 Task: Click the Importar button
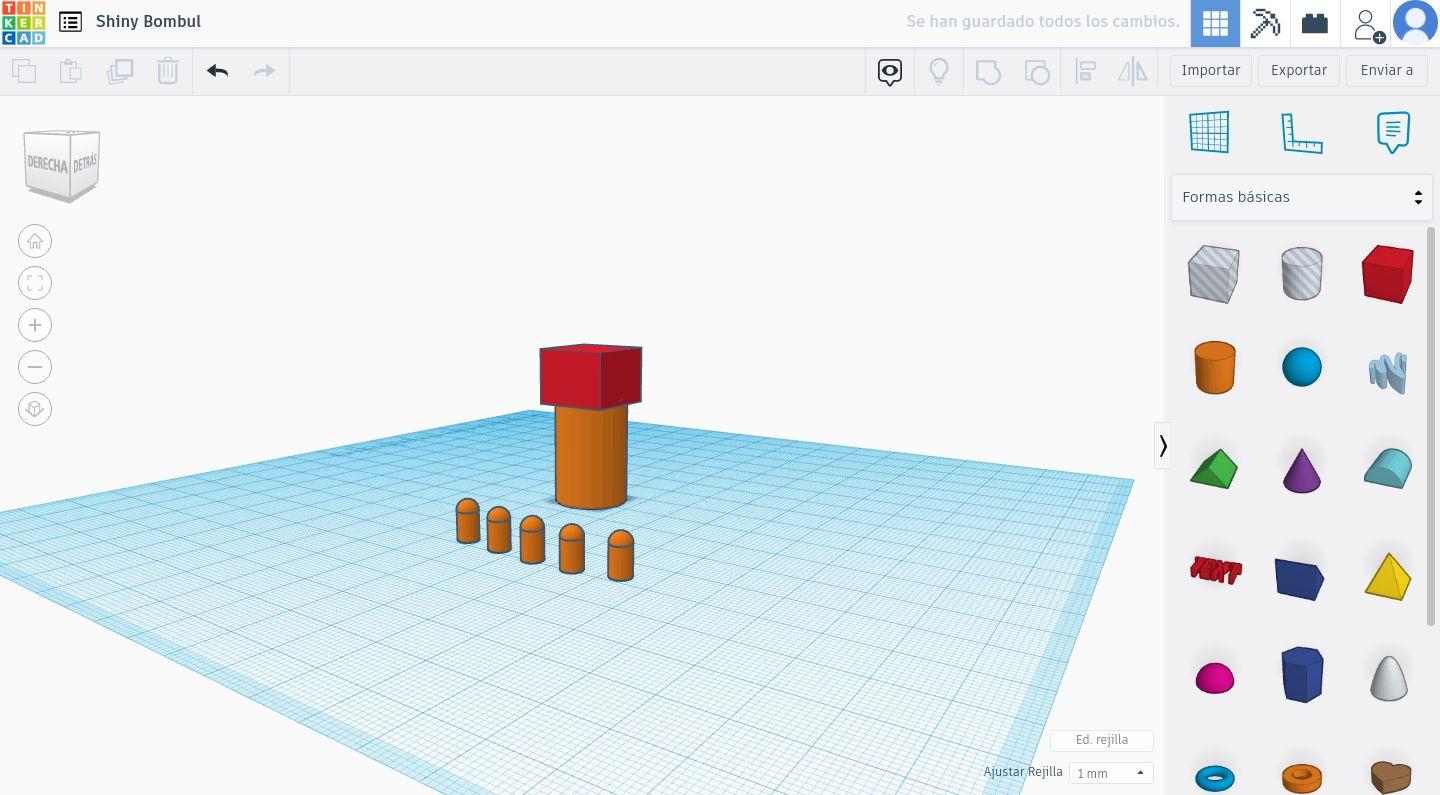(x=1211, y=70)
